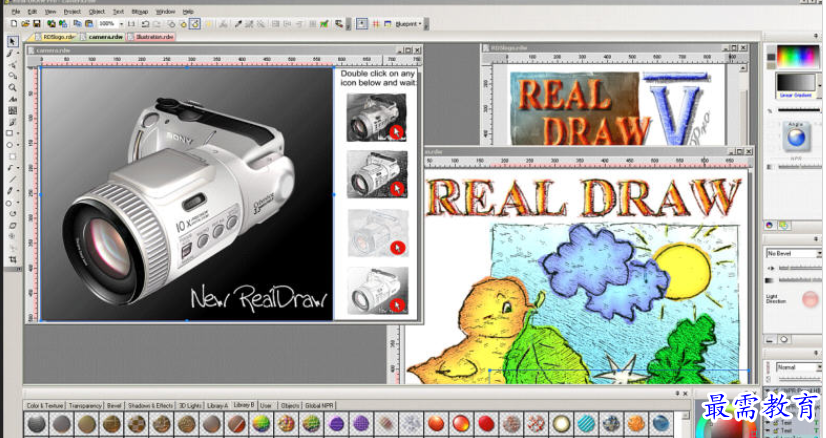Switch to camera.rdw document tab
This screenshot has height=438, width=826.
102,37
